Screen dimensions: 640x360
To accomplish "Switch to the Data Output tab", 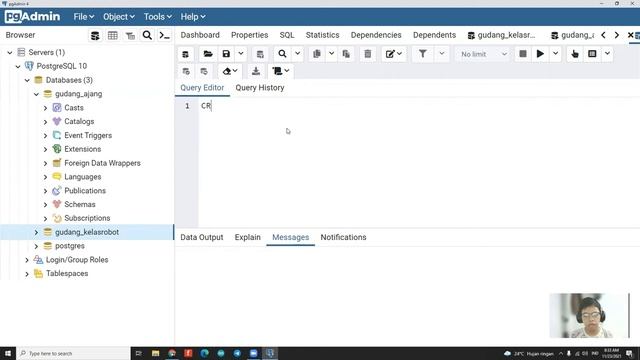I will [202, 238].
